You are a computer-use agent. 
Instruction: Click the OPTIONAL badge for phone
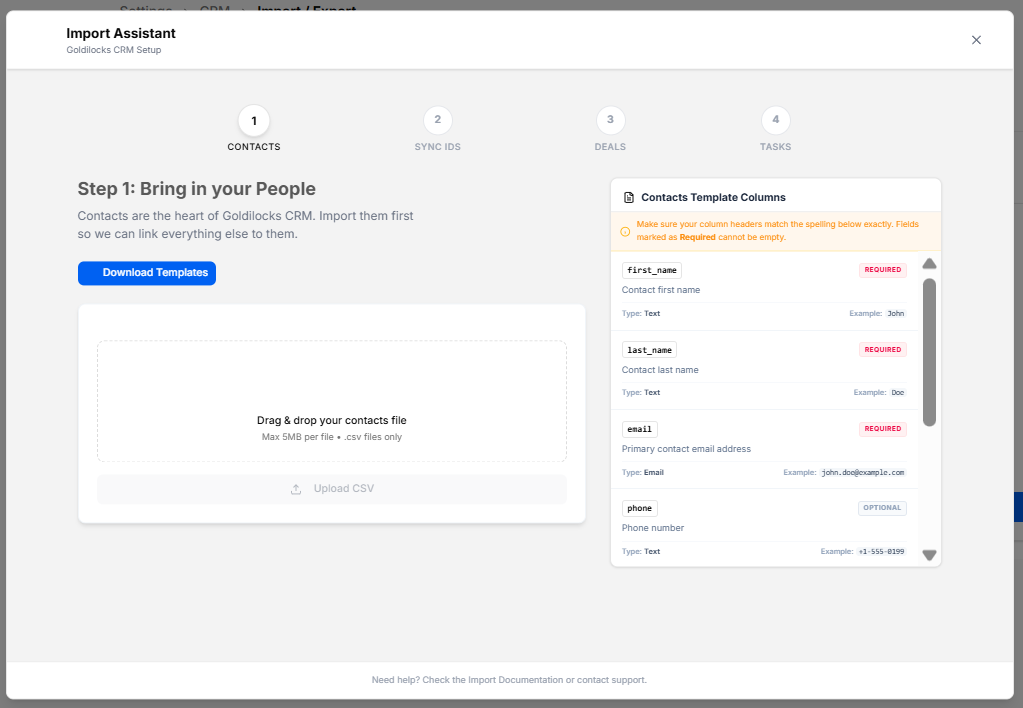pos(882,508)
